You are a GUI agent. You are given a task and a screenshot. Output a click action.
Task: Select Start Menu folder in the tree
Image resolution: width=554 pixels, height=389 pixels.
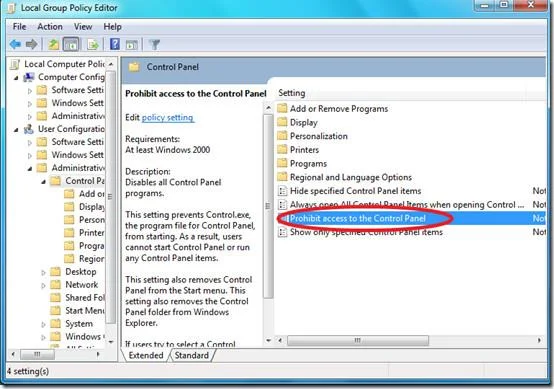click(x=84, y=310)
